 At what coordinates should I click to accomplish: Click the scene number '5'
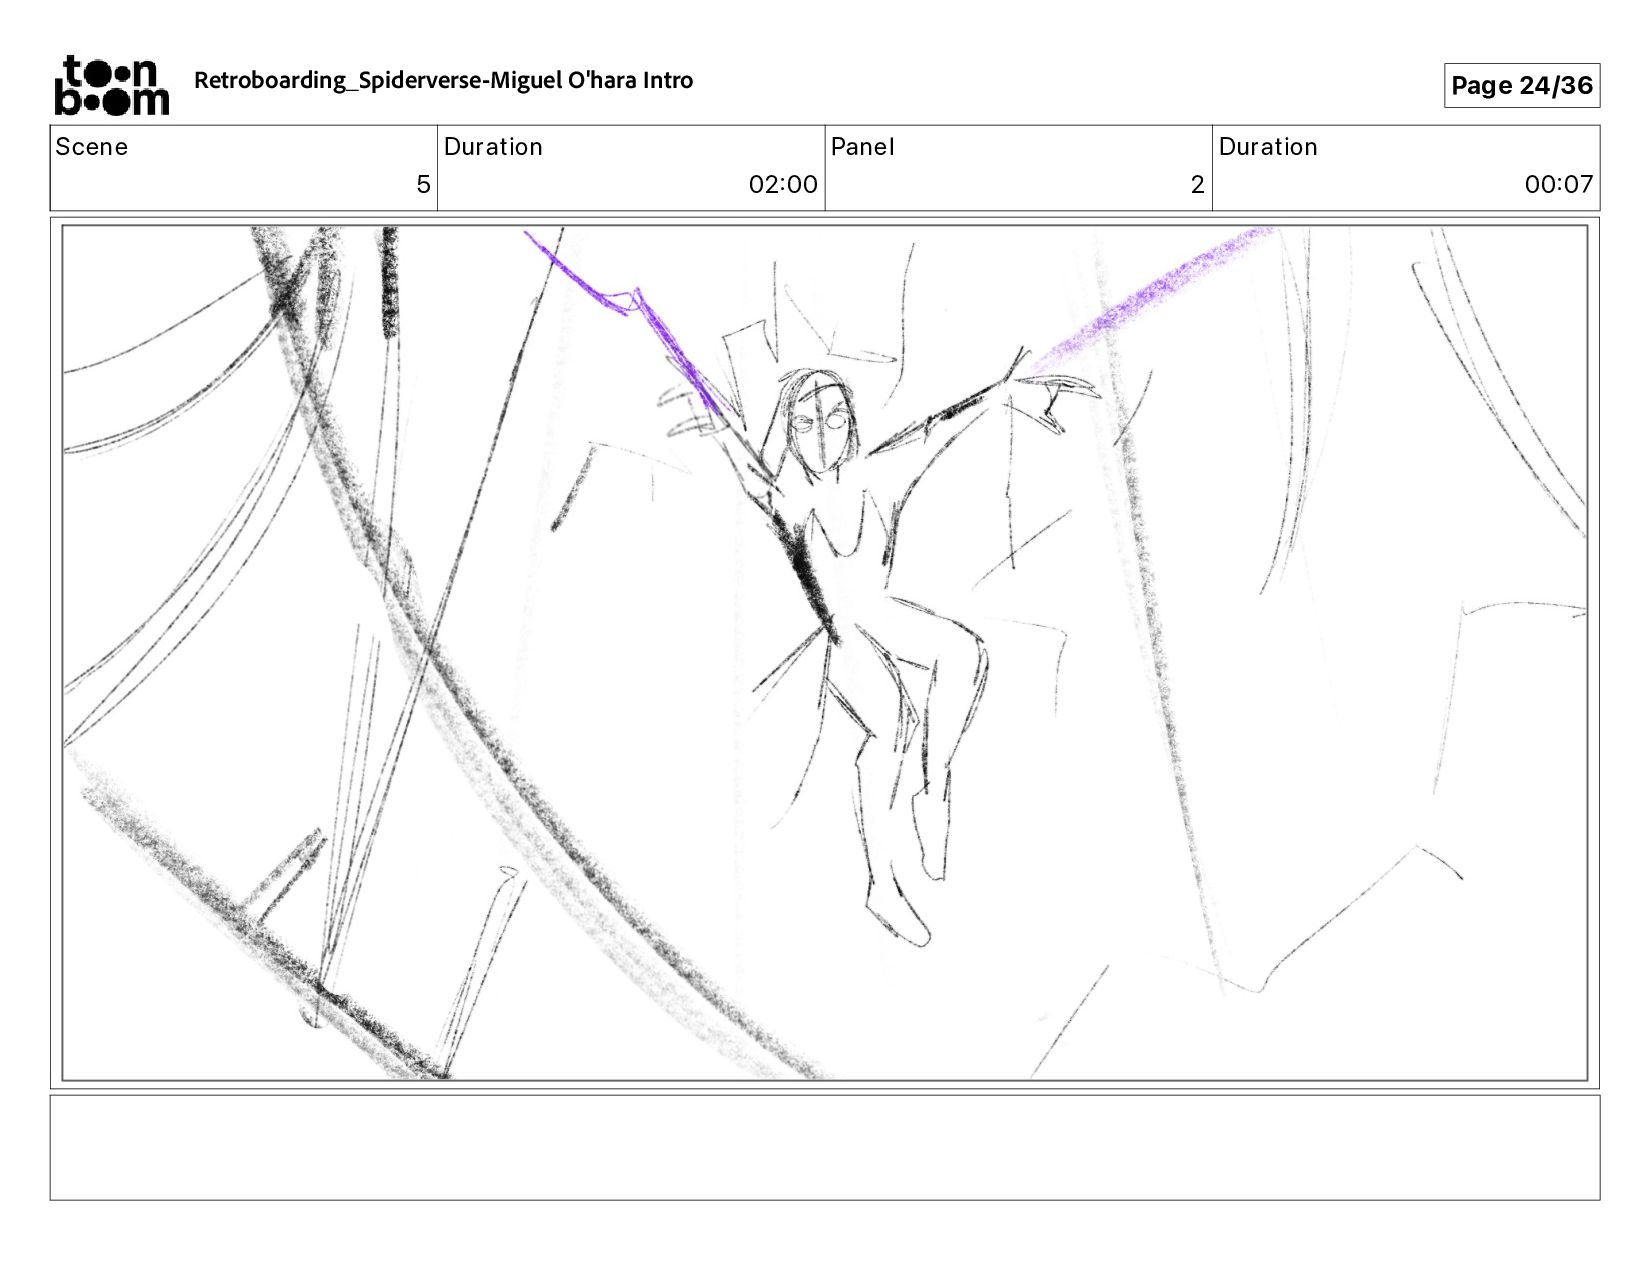coord(423,185)
